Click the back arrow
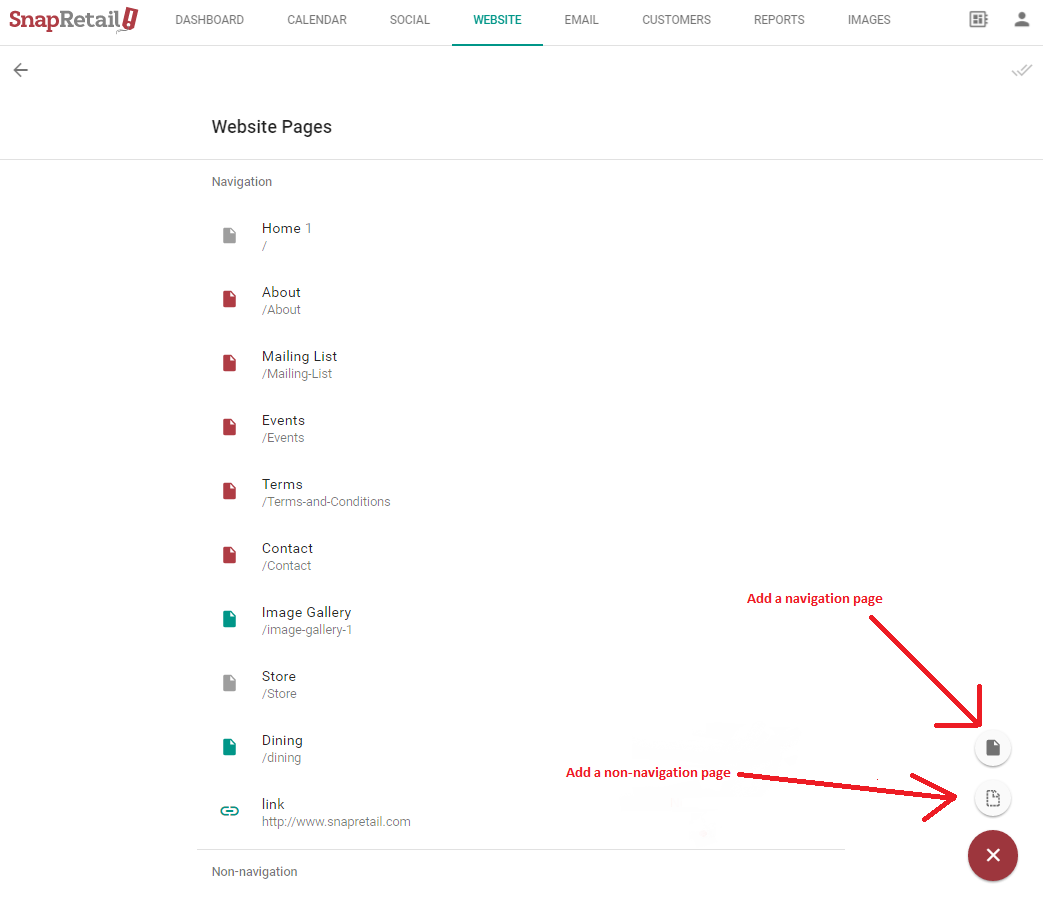 (x=21, y=70)
